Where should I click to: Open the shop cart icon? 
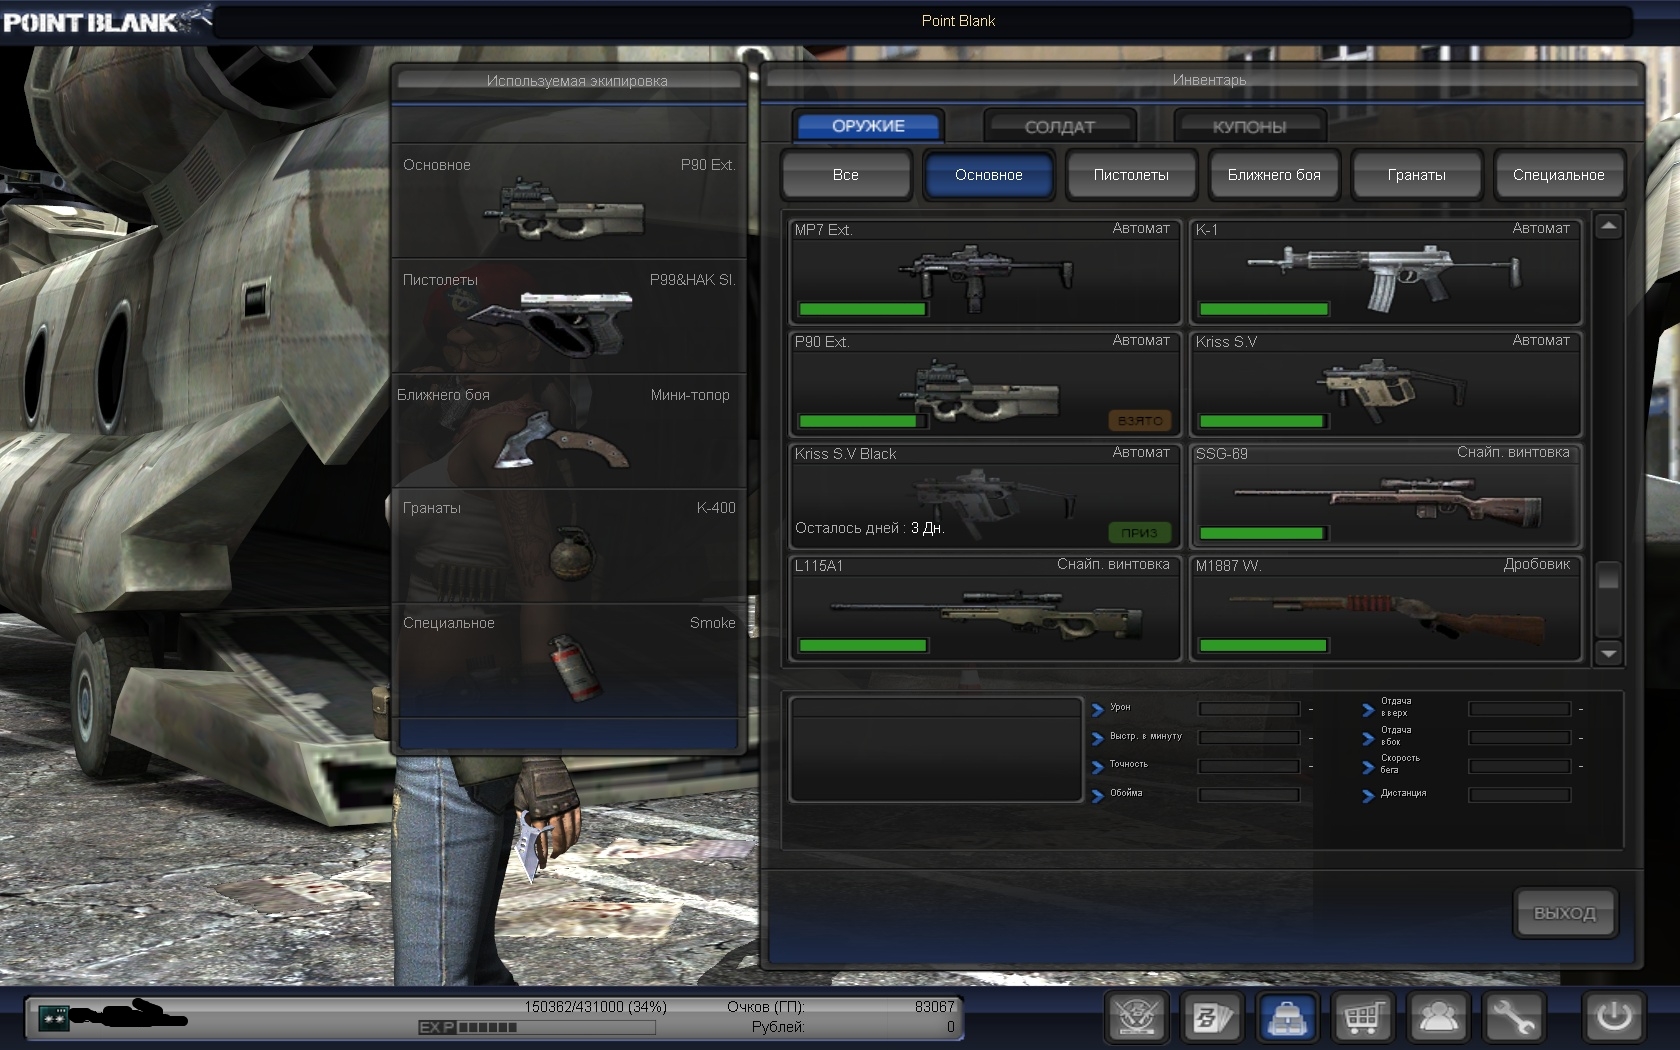1363,1018
